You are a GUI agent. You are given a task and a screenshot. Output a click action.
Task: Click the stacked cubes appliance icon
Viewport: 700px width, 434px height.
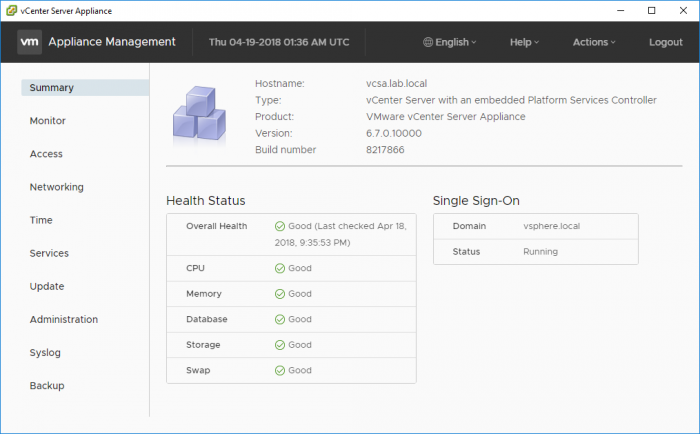(199, 114)
